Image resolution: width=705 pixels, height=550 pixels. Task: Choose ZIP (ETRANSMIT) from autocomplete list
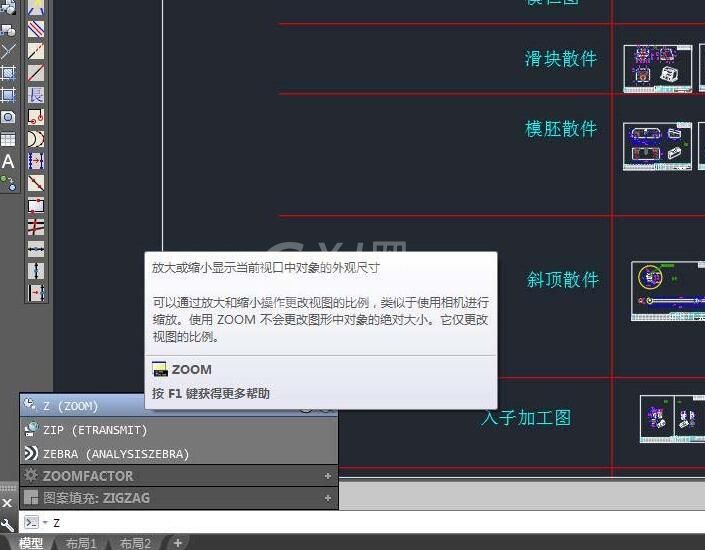179,430
